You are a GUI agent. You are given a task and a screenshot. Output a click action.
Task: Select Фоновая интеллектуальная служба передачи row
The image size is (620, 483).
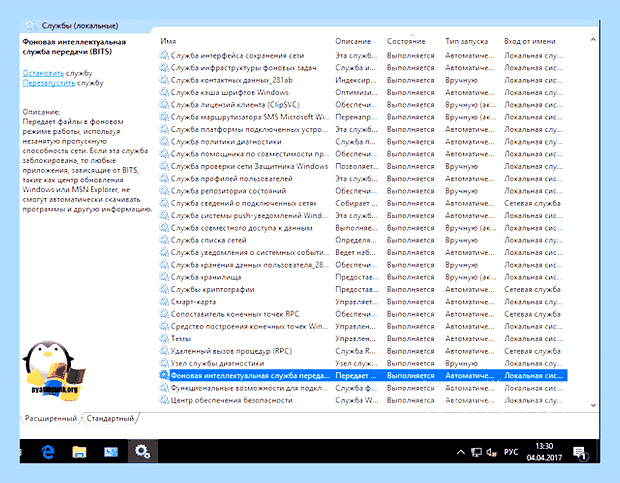coord(363,375)
